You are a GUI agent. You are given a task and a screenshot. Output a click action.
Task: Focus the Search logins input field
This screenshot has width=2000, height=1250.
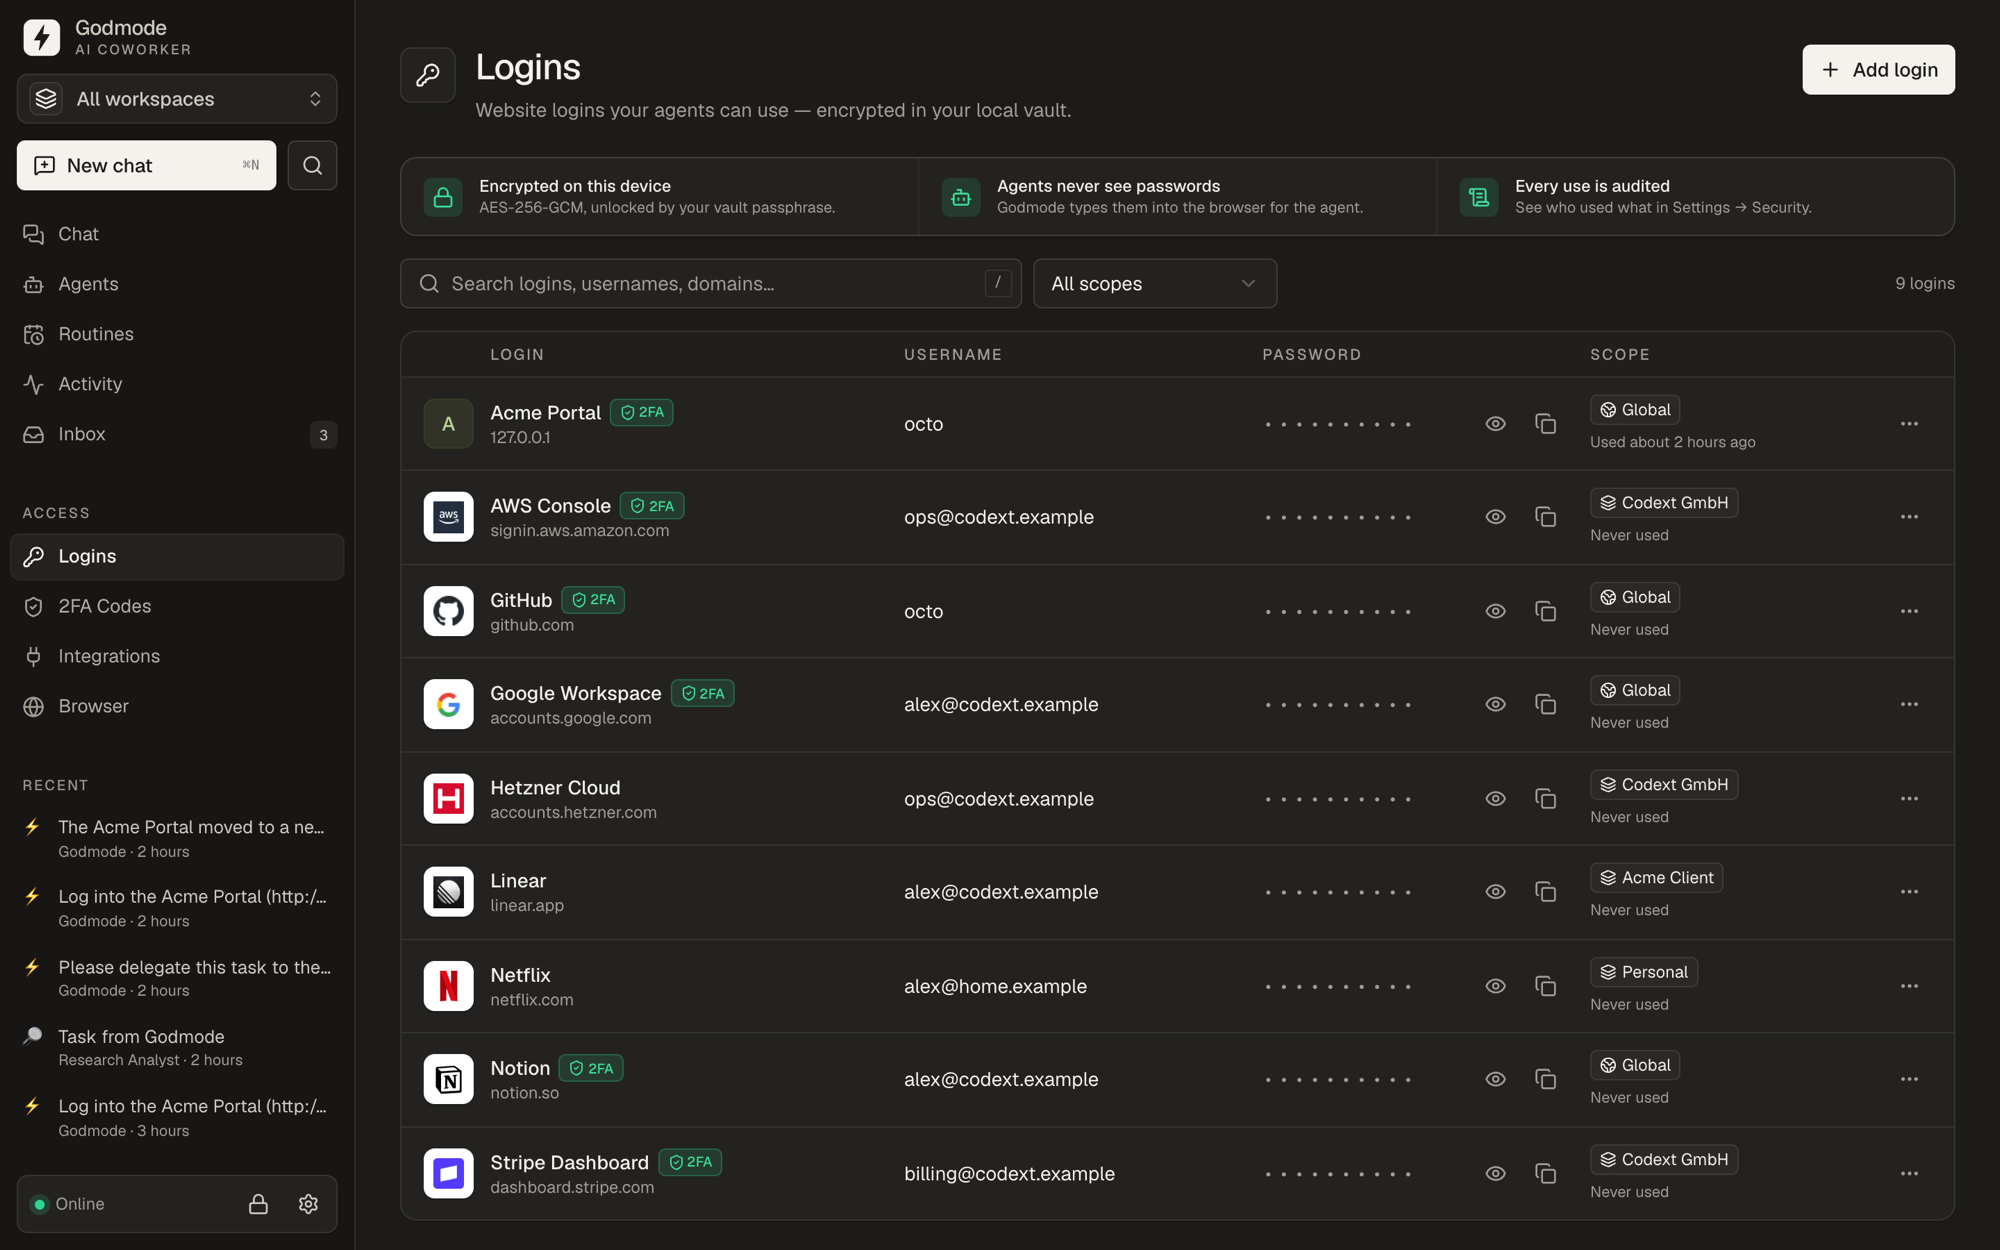pos(711,284)
